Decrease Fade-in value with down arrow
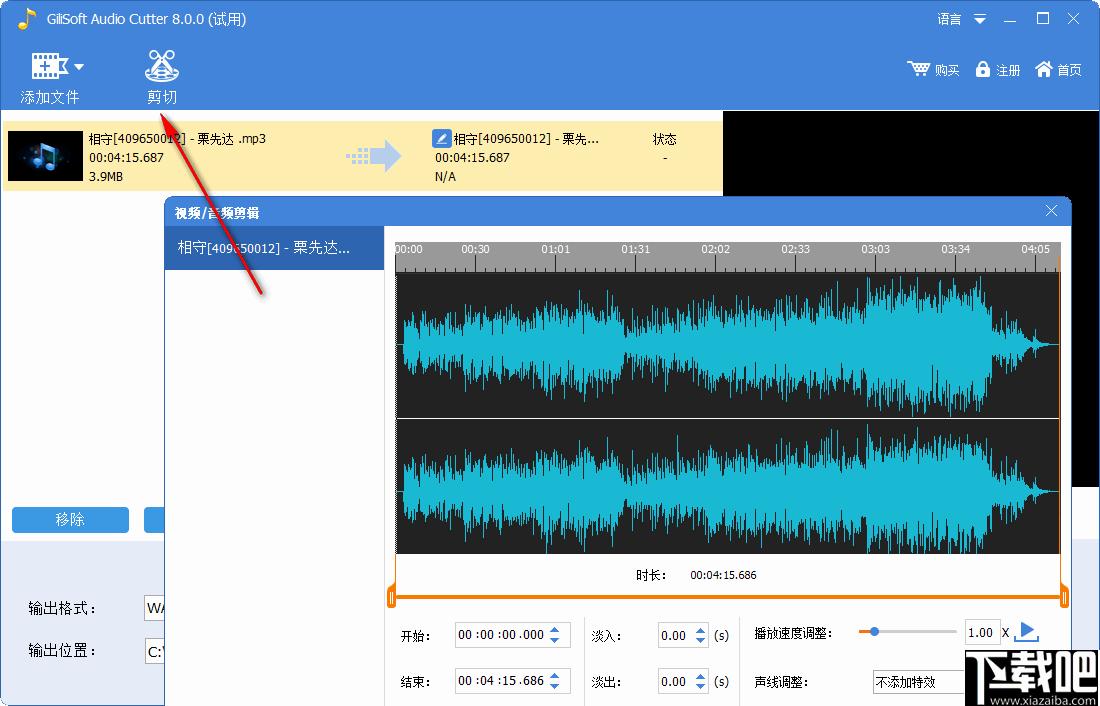 pyautogui.click(x=700, y=640)
